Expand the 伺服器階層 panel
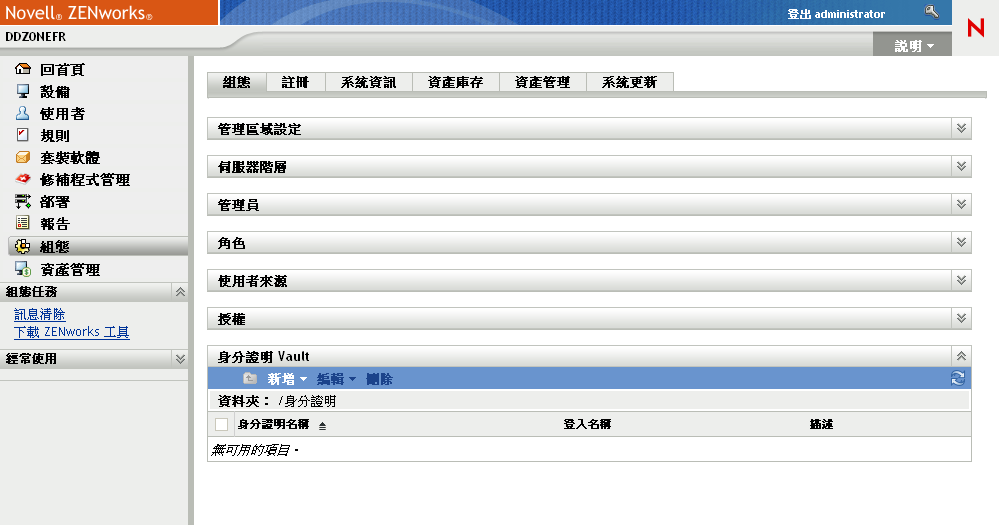Screen dimensions: 999x525 960,167
